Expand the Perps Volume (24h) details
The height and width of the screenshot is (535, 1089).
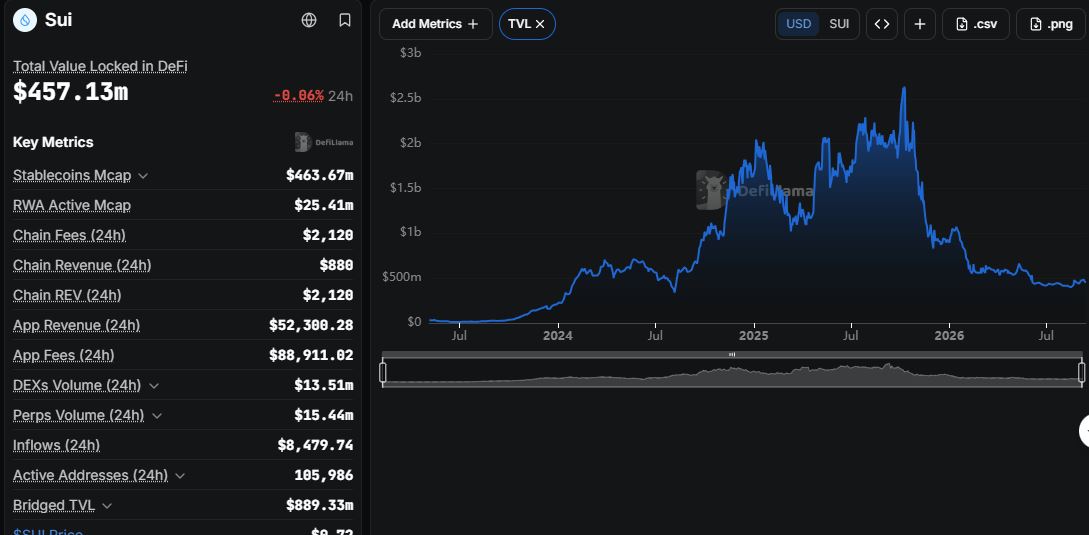[157, 415]
